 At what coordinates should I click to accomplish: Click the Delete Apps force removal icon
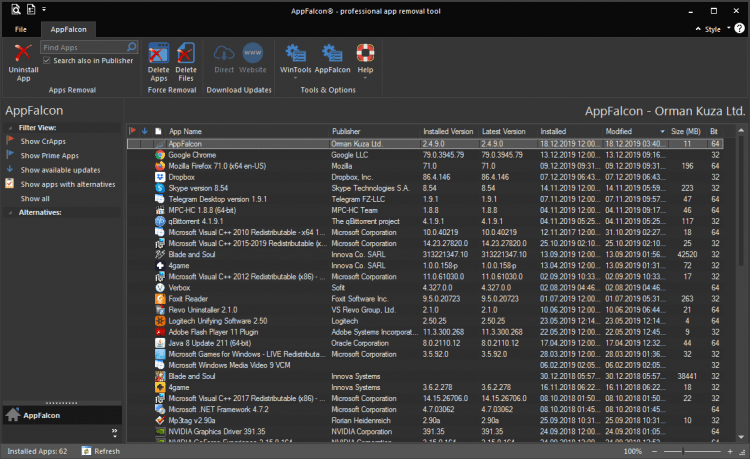(x=158, y=54)
